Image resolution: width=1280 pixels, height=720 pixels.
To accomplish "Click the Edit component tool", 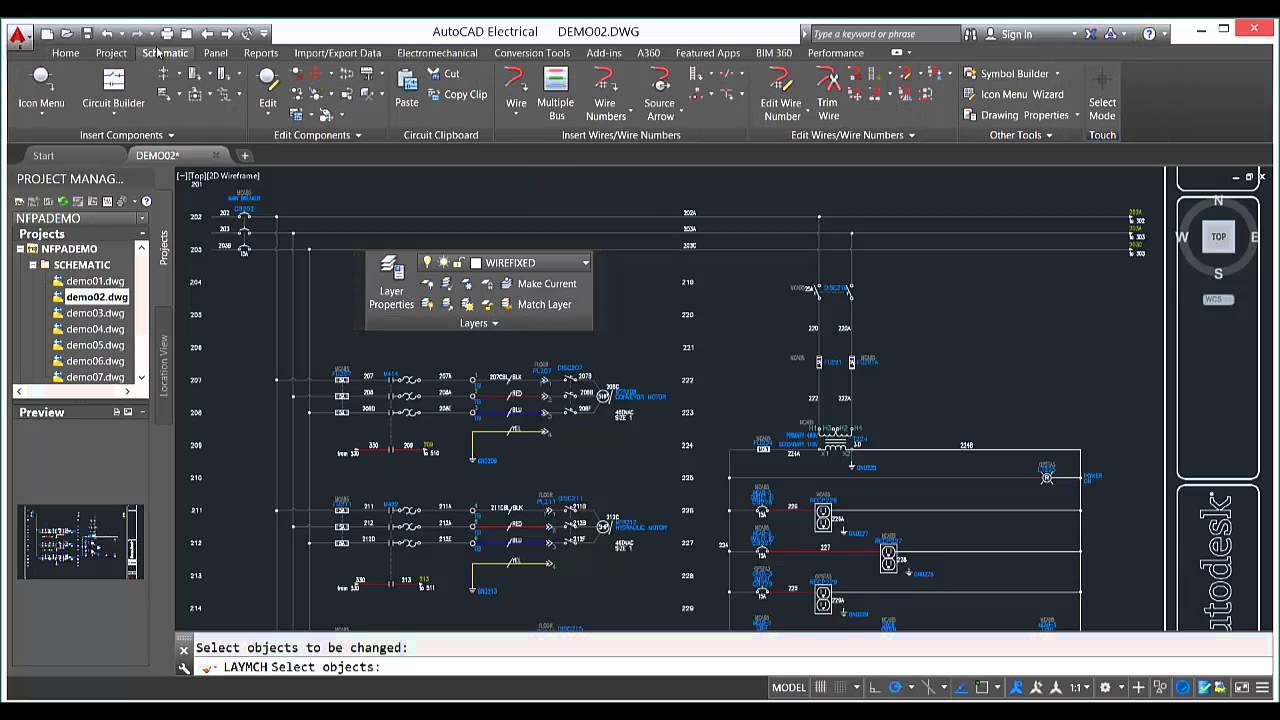I will (268, 88).
